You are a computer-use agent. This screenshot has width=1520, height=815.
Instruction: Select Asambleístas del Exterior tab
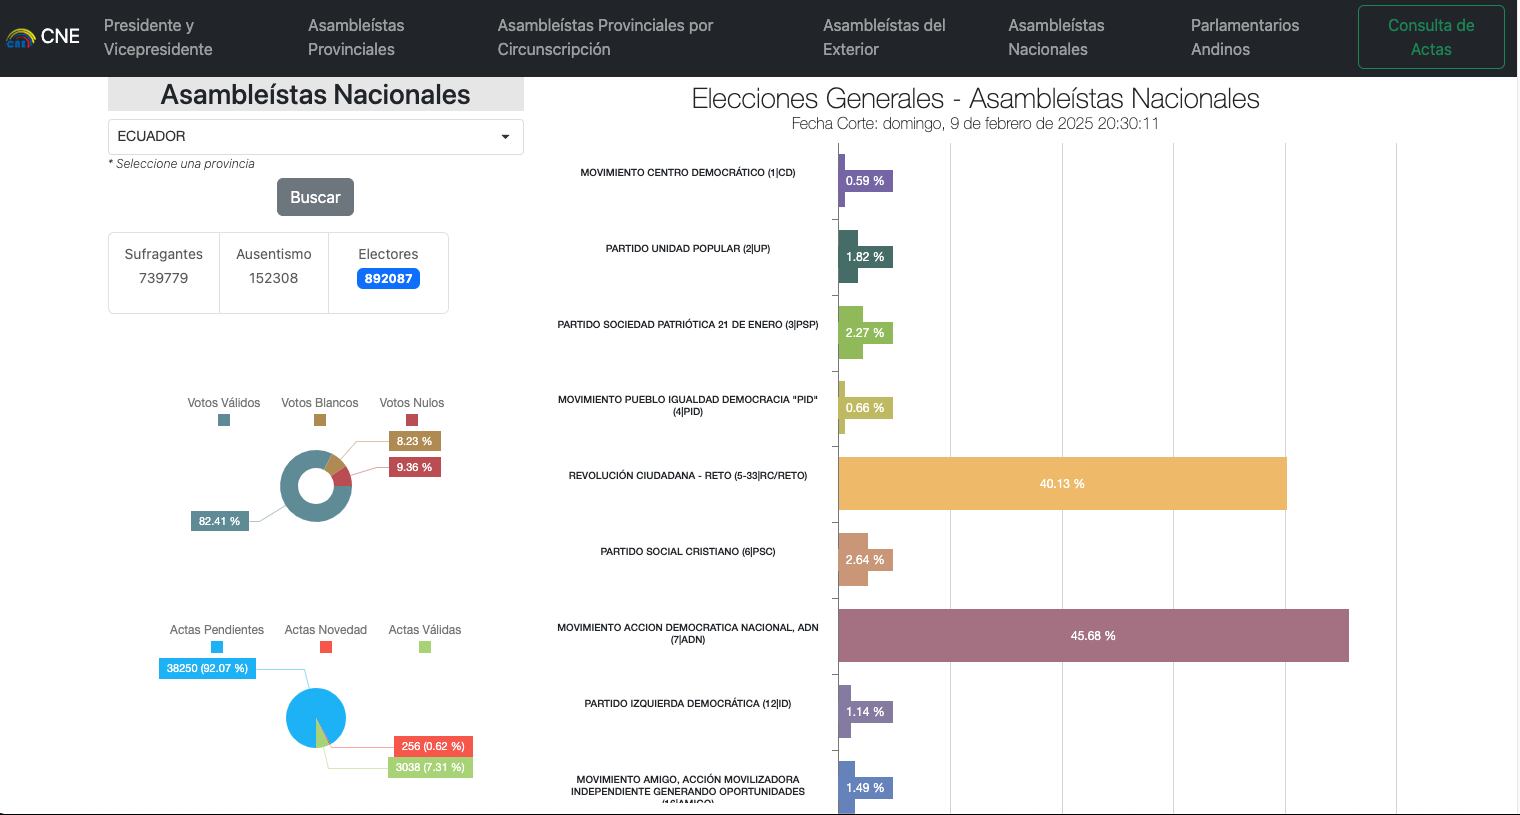(883, 37)
